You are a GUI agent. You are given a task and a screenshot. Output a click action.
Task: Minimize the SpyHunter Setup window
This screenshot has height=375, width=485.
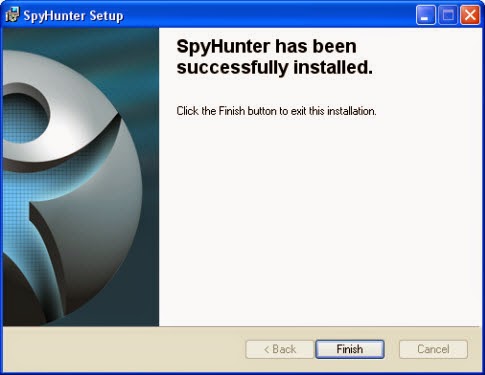(426, 15)
